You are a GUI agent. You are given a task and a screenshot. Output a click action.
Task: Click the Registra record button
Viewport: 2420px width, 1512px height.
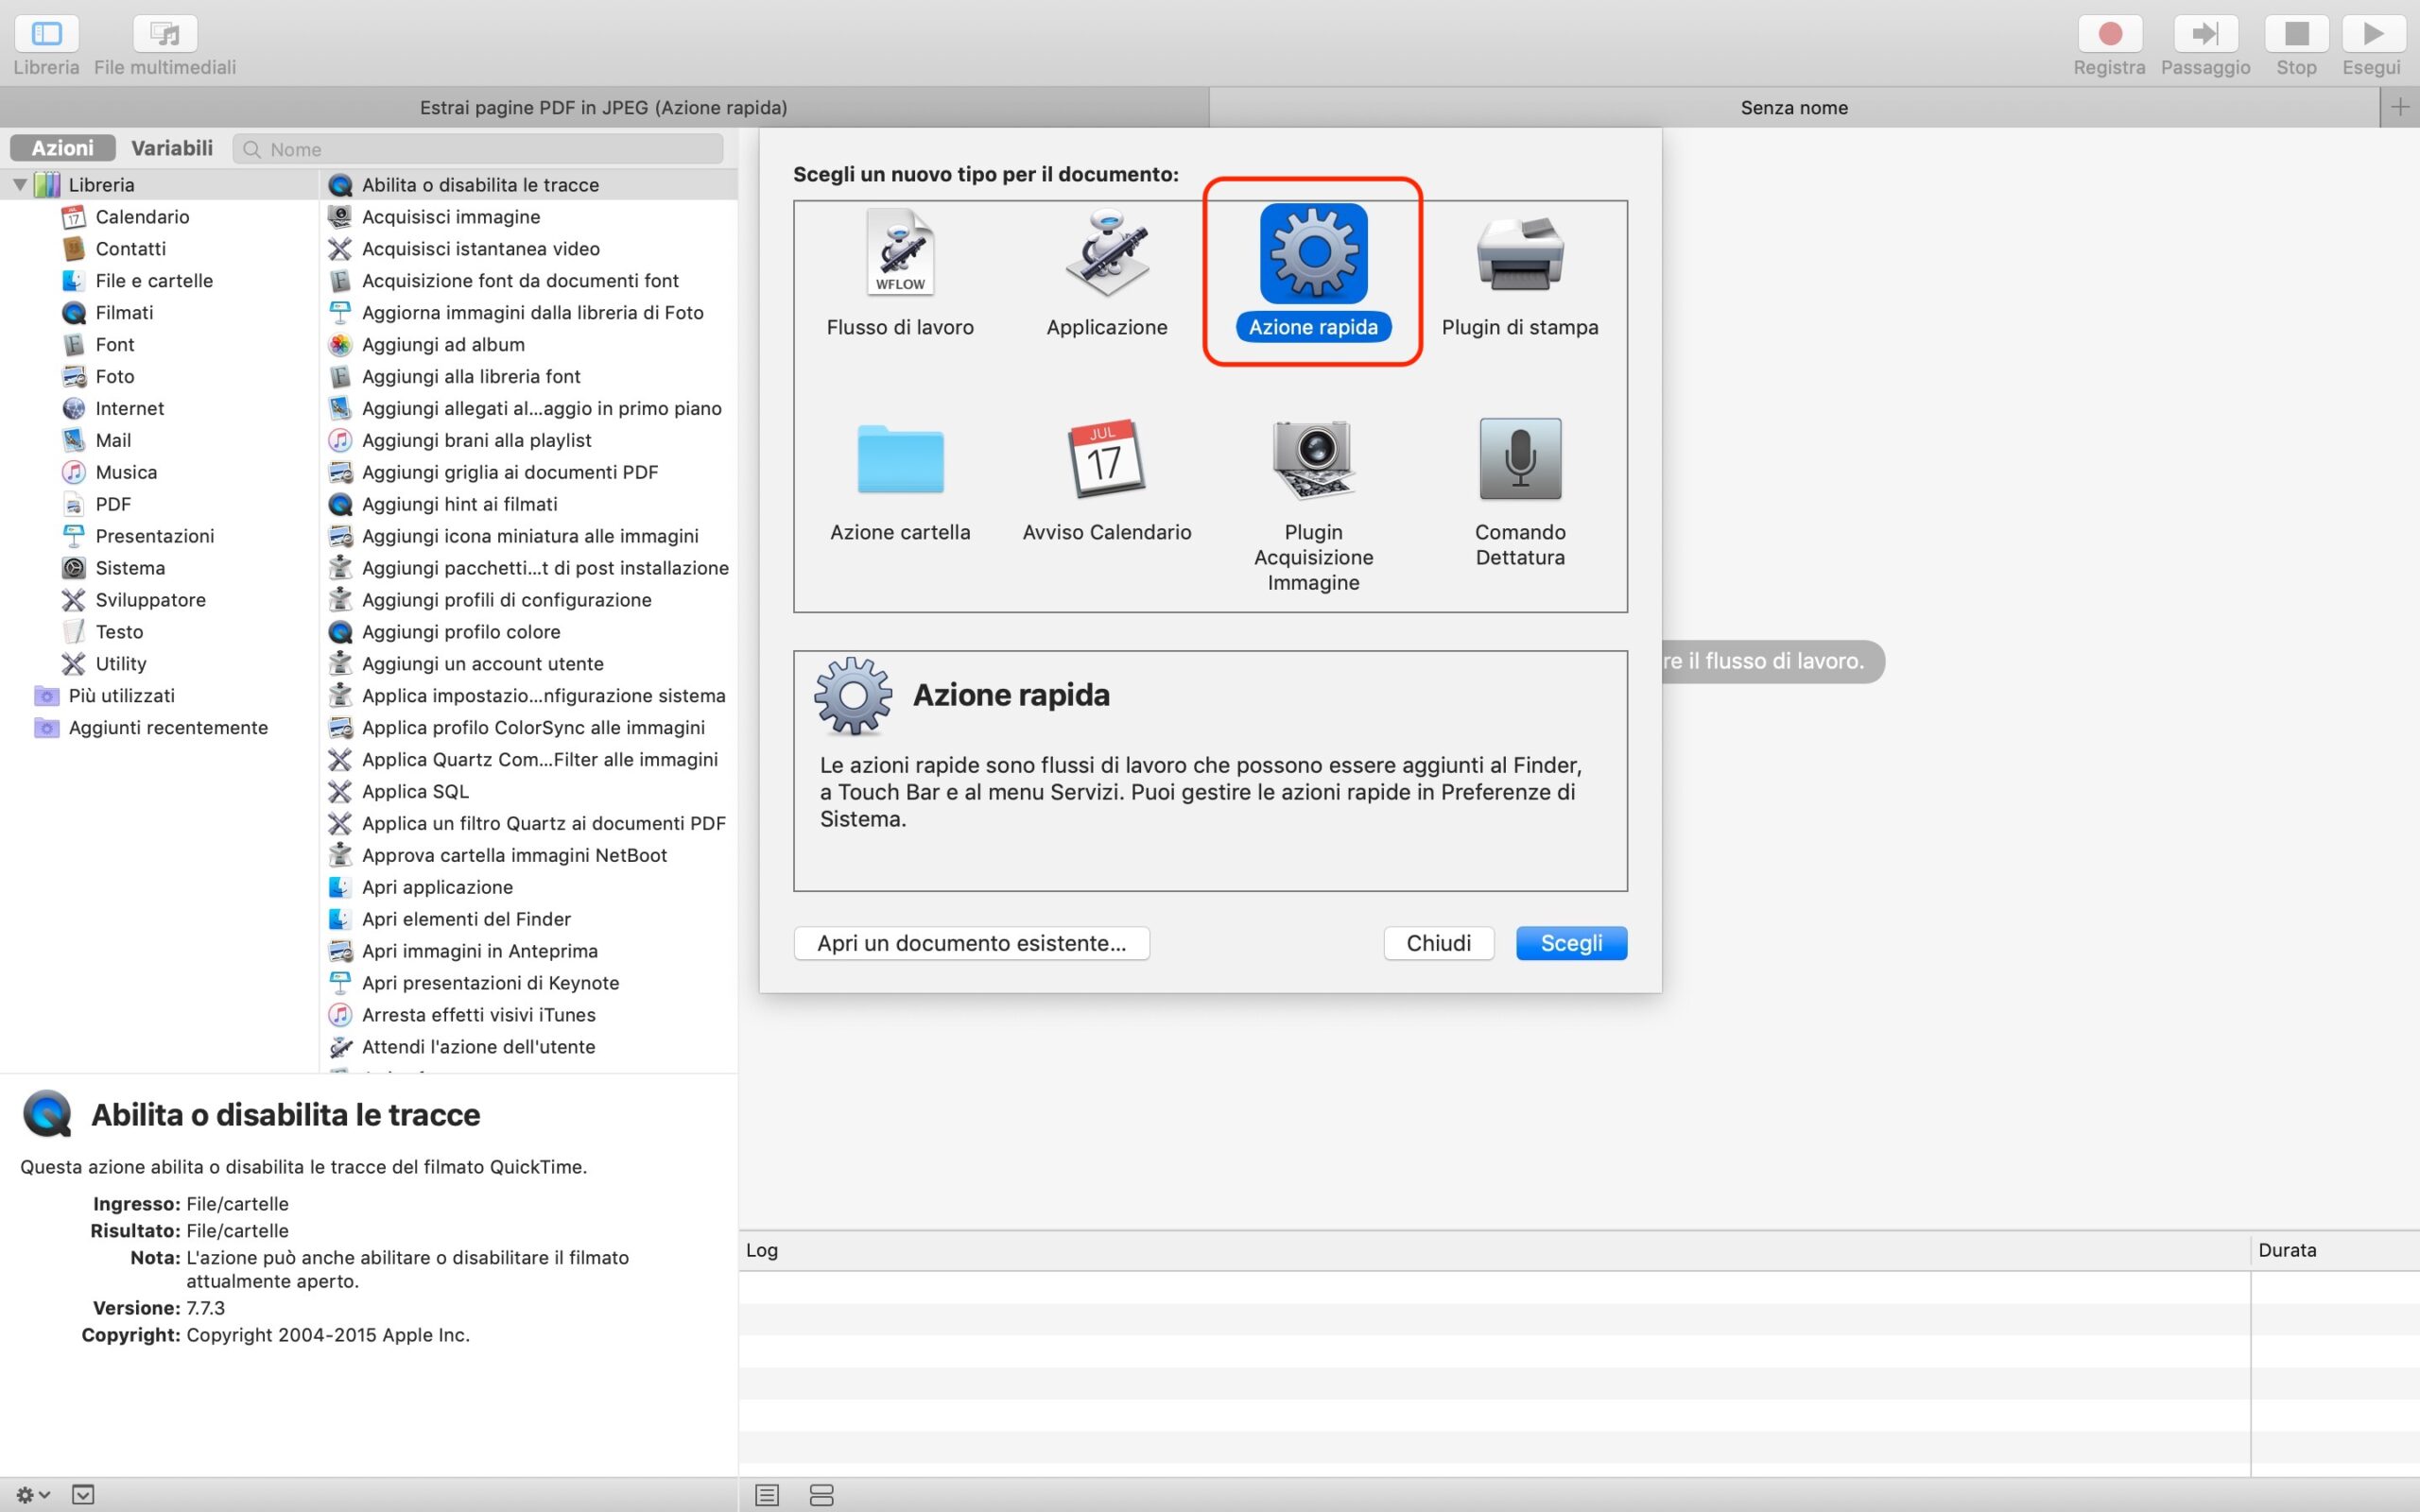coord(2109,34)
